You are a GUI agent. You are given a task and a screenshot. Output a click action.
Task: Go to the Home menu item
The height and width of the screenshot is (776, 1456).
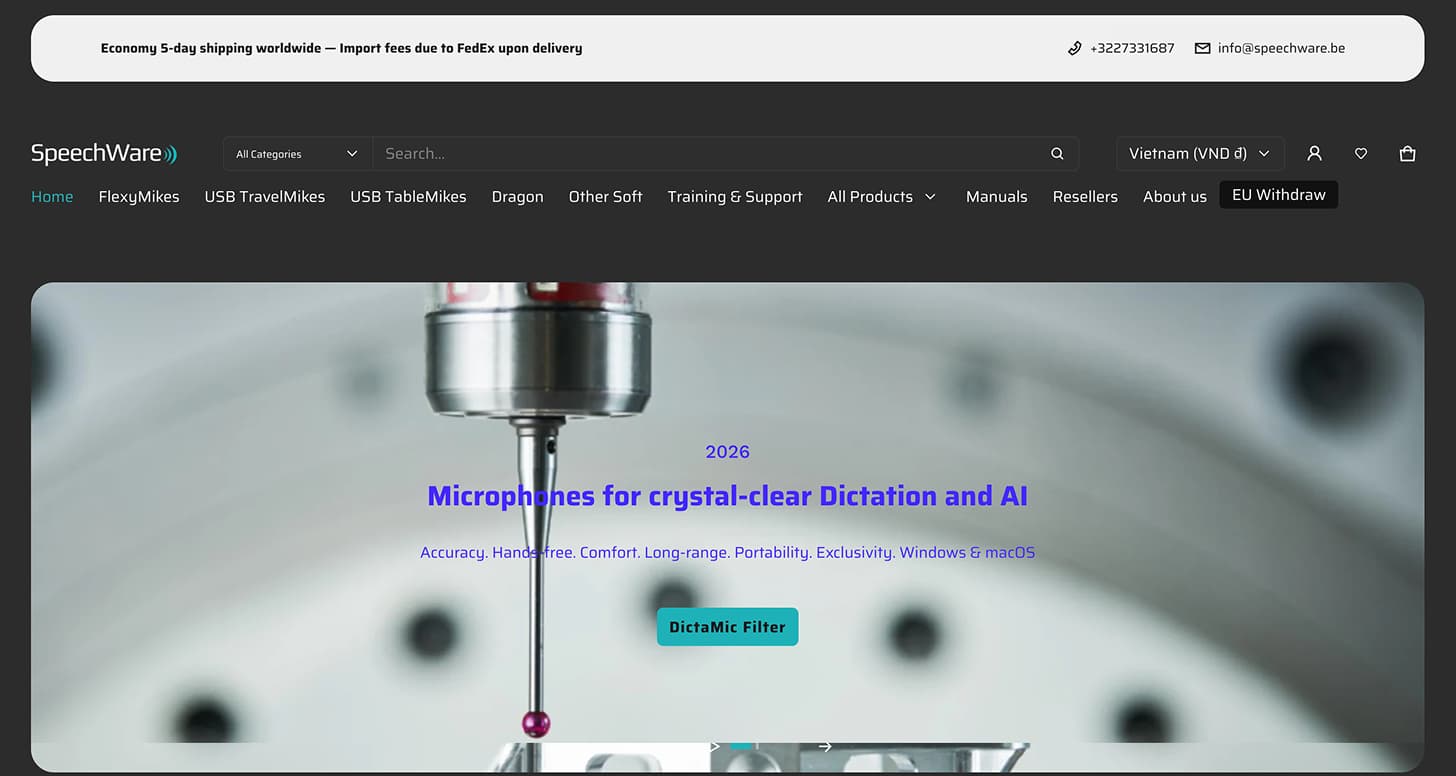(x=52, y=197)
